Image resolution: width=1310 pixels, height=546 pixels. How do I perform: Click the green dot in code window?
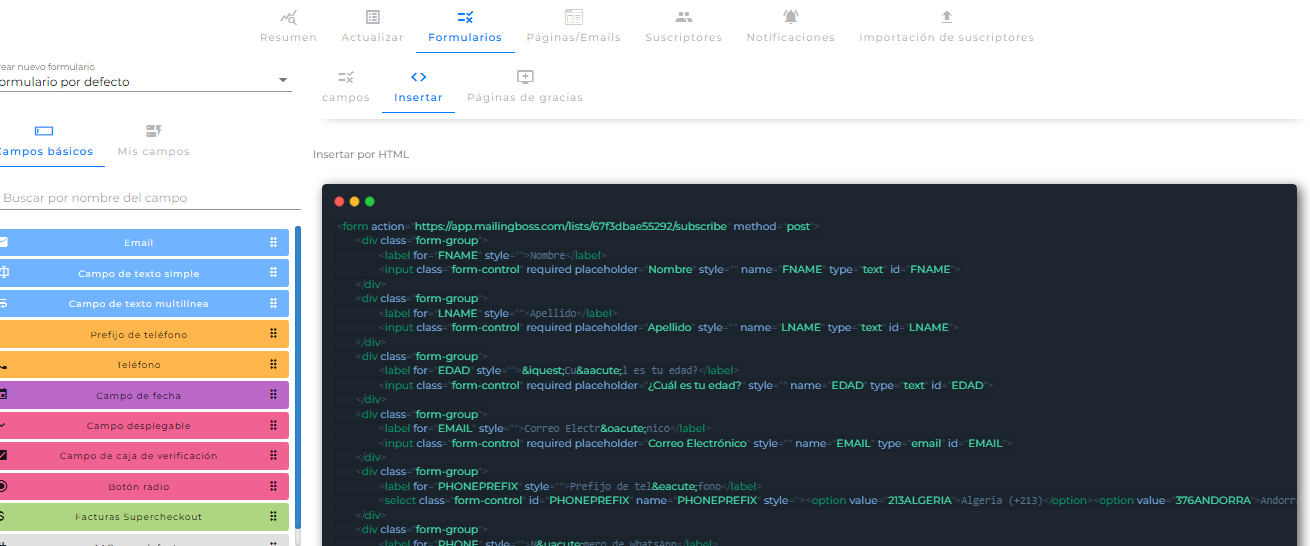coord(369,201)
